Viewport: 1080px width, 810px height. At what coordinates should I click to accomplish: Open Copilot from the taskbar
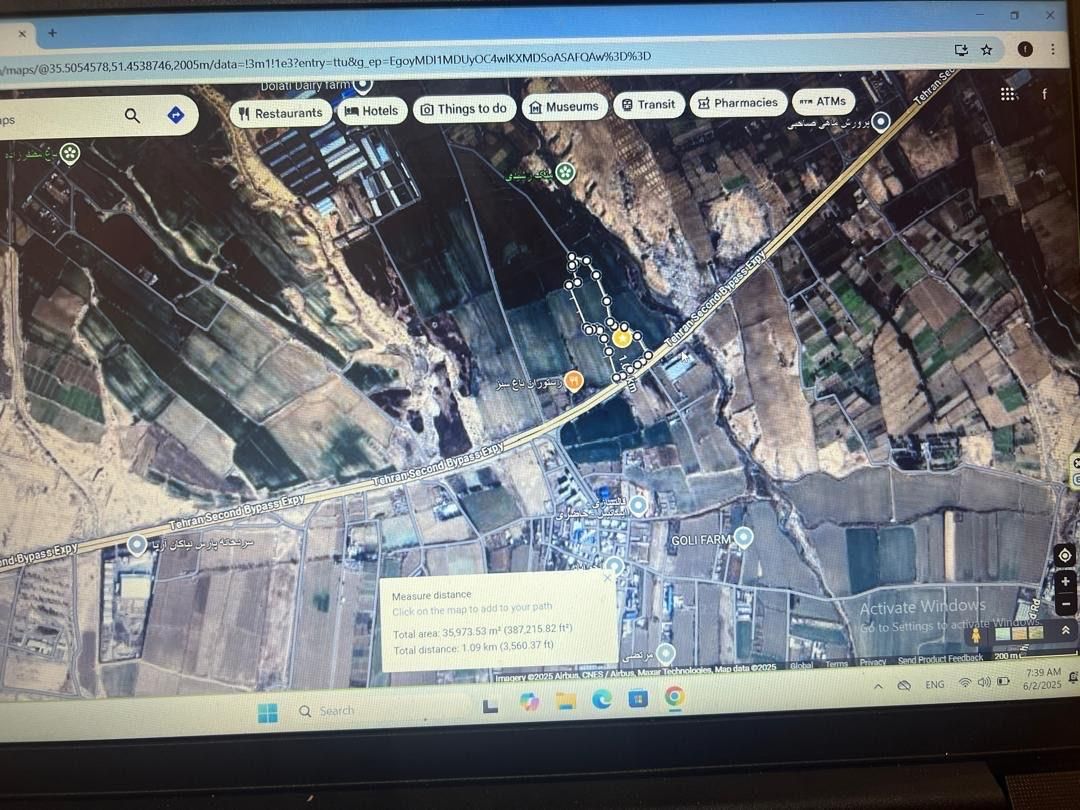point(529,702)
